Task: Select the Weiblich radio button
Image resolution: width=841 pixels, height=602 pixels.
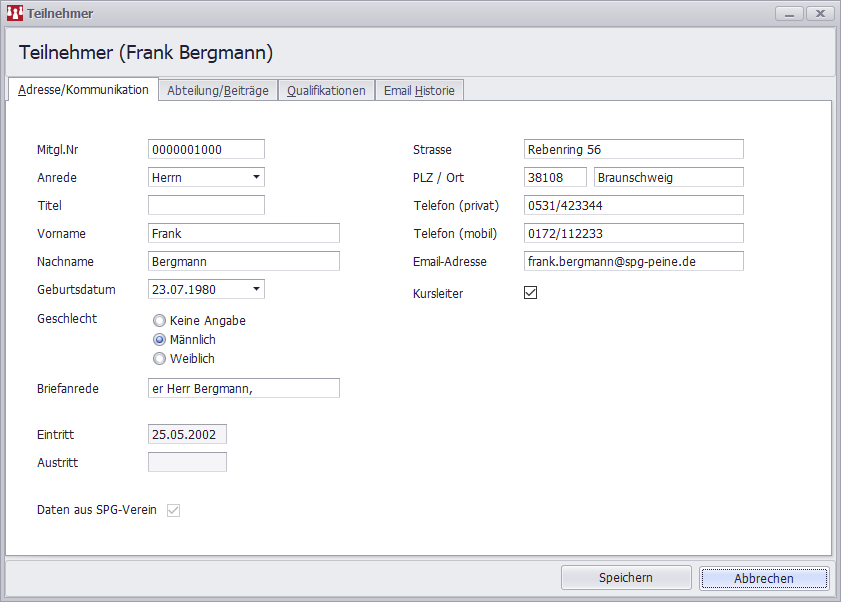Action: (x=159, y=358)
